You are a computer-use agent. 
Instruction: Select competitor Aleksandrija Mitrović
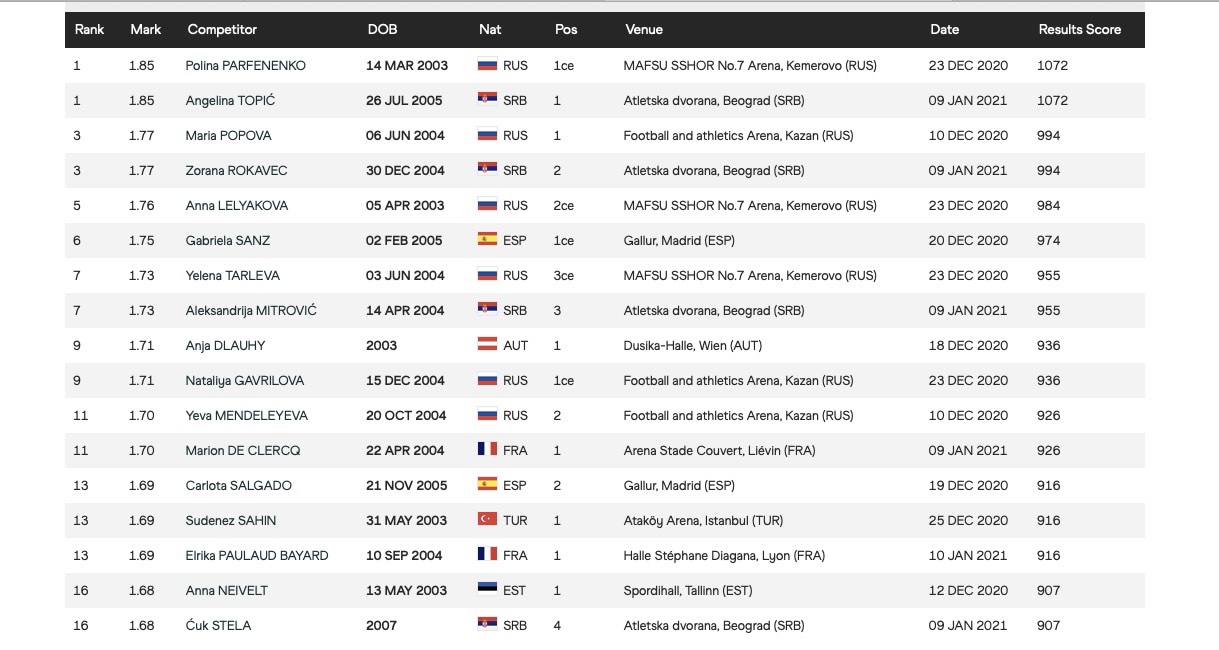pos(251,310)
